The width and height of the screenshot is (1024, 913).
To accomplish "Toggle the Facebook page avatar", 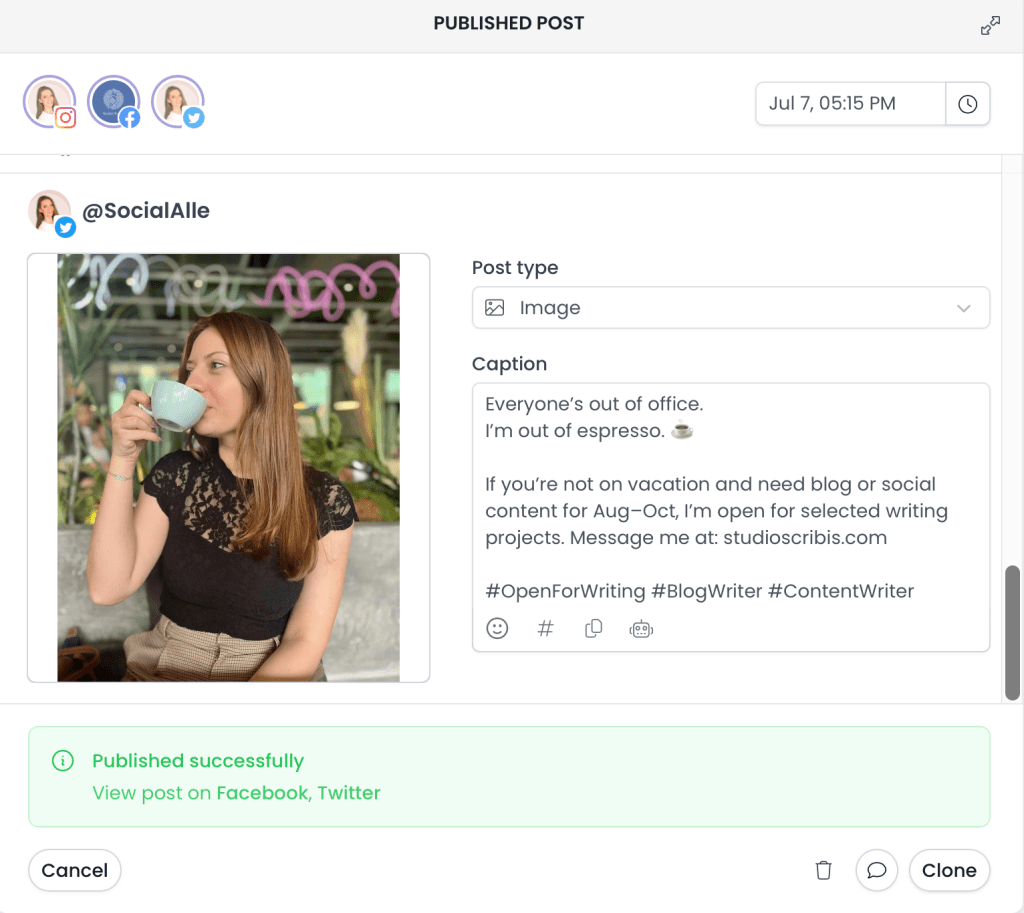I will click(113, 102).
